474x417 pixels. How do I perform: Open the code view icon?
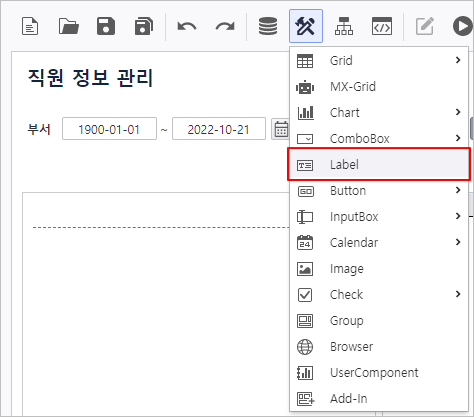382,26
